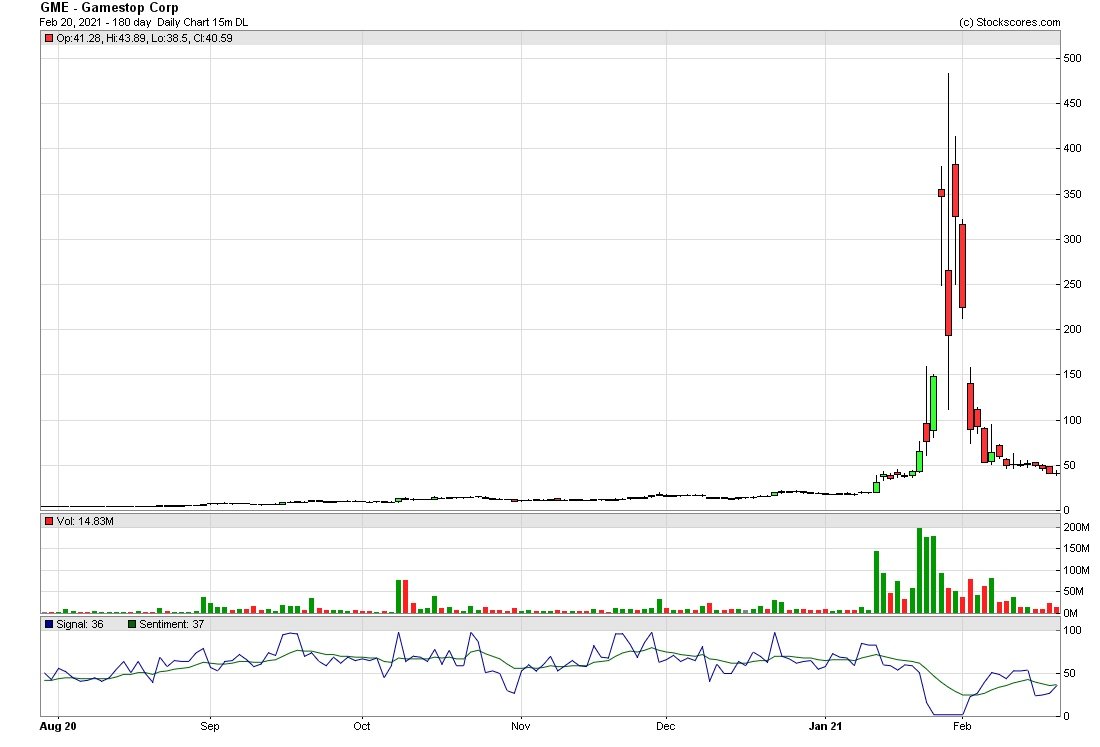
Task: Click the 50M volume axis label
Action: click(1073, 591)
